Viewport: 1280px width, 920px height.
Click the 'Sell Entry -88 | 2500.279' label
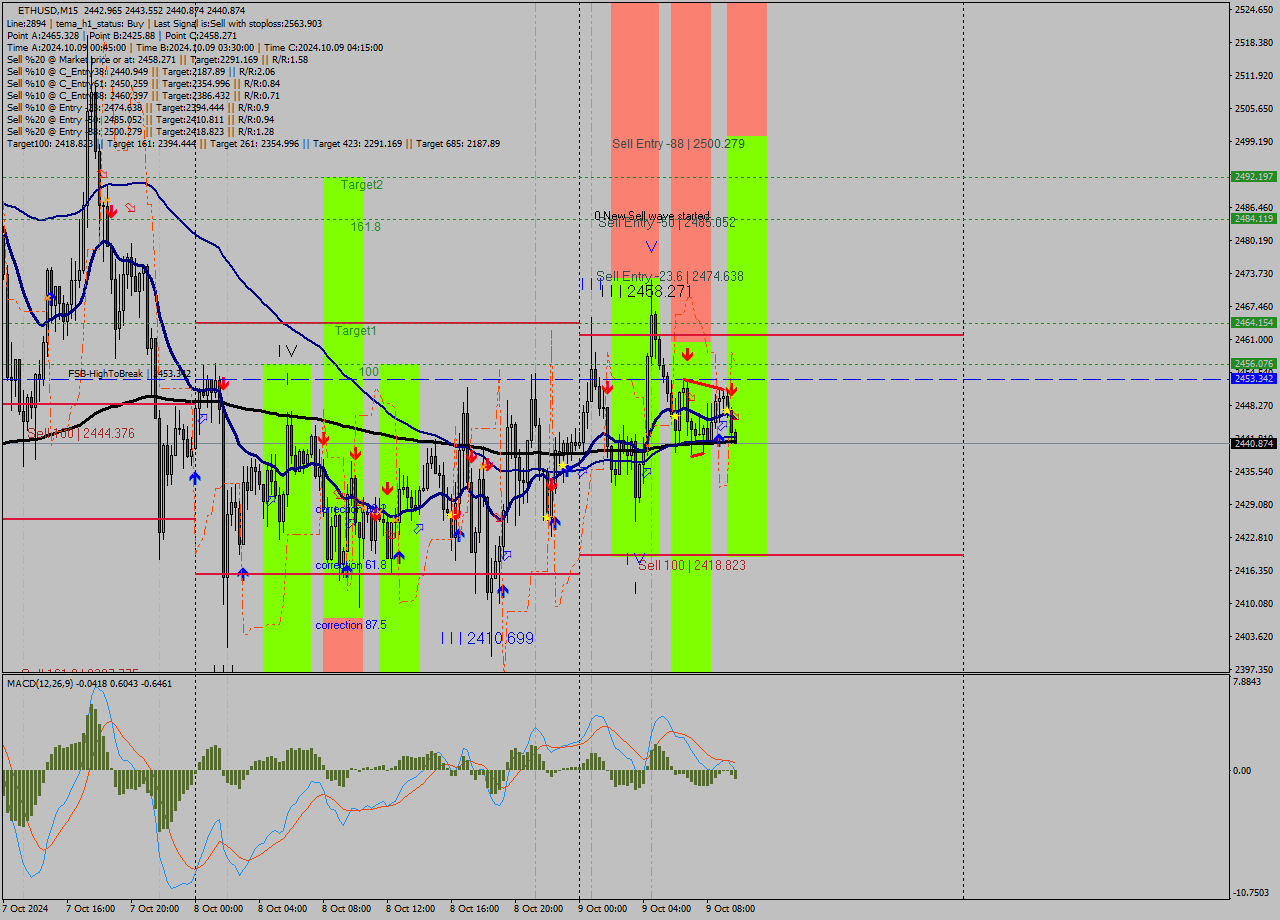pyautogui.click(x=678, y=144)
